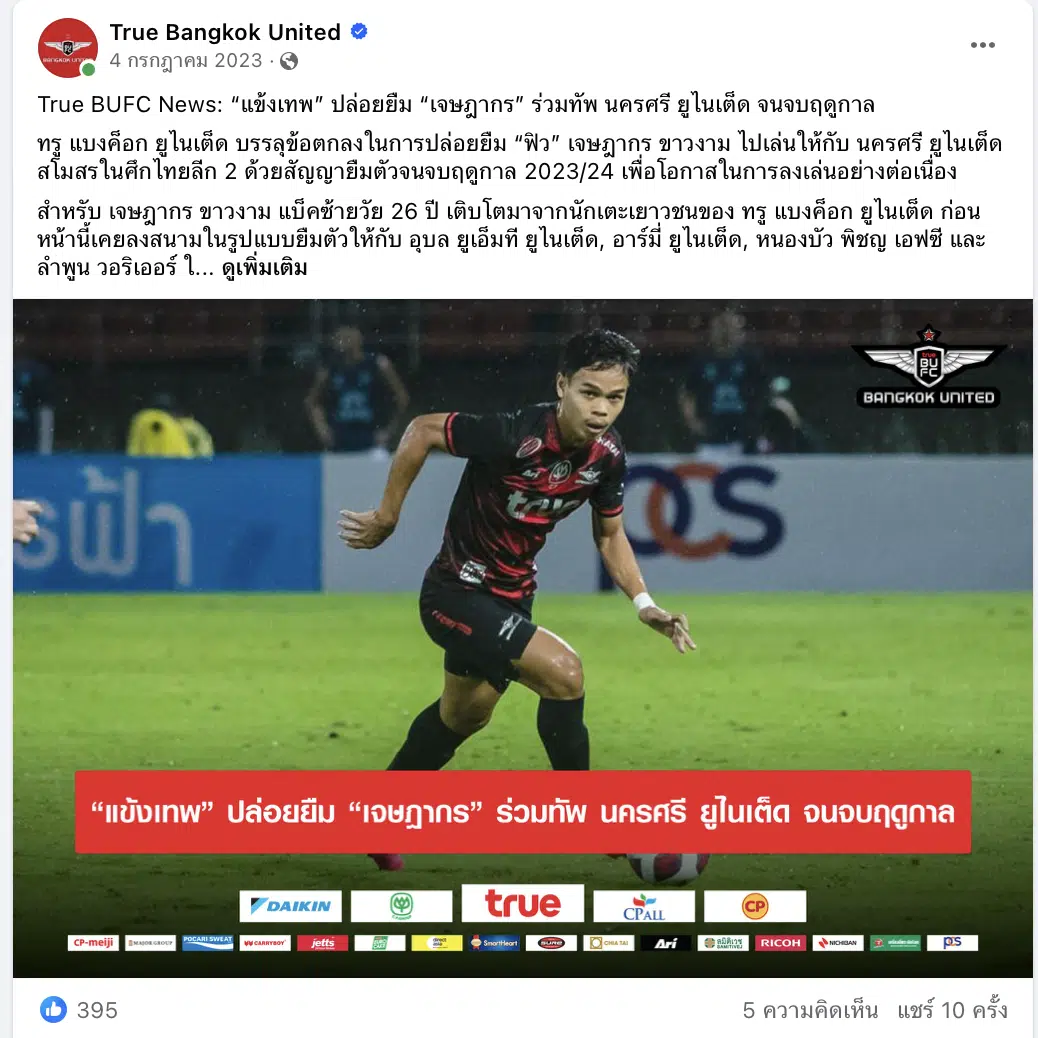Open the 5 ความคิดเห็น comments link

click(810, 1010)
